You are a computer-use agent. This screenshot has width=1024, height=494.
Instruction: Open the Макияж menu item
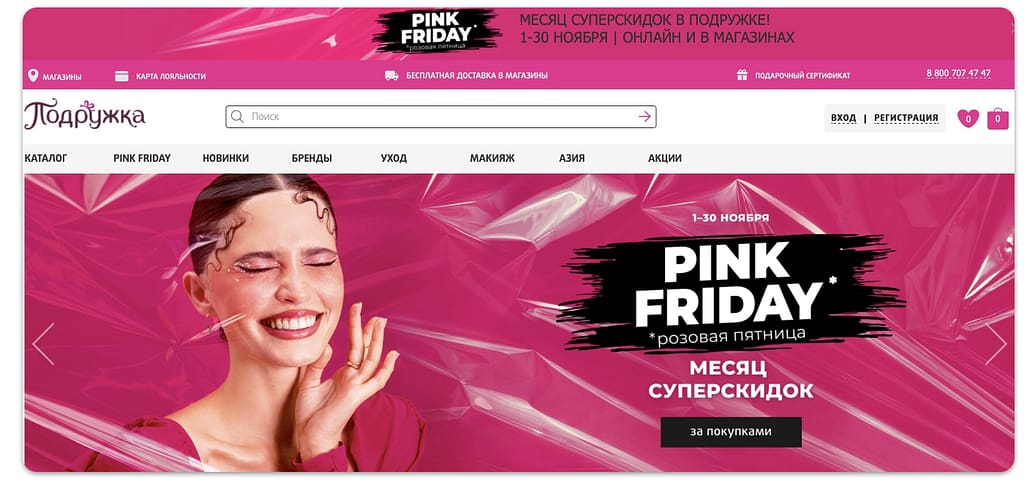pos(492,158)
